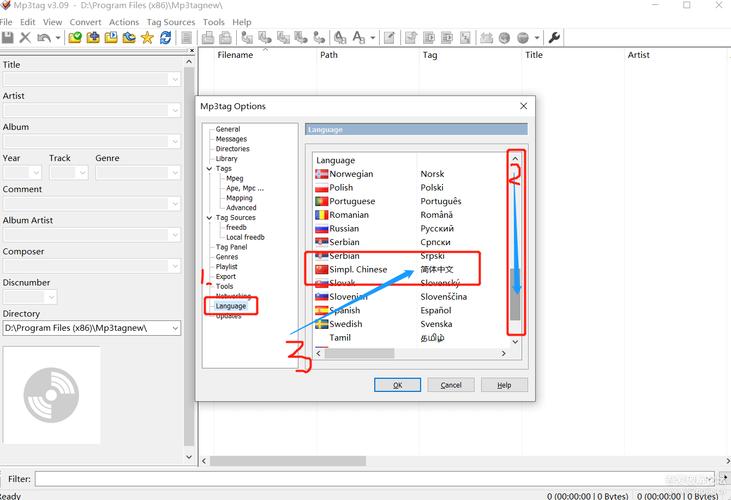Viewport: 731px width, 500px height.
Task: Click the Actions icon in the toolbar
Action: [x=340, y=38]
